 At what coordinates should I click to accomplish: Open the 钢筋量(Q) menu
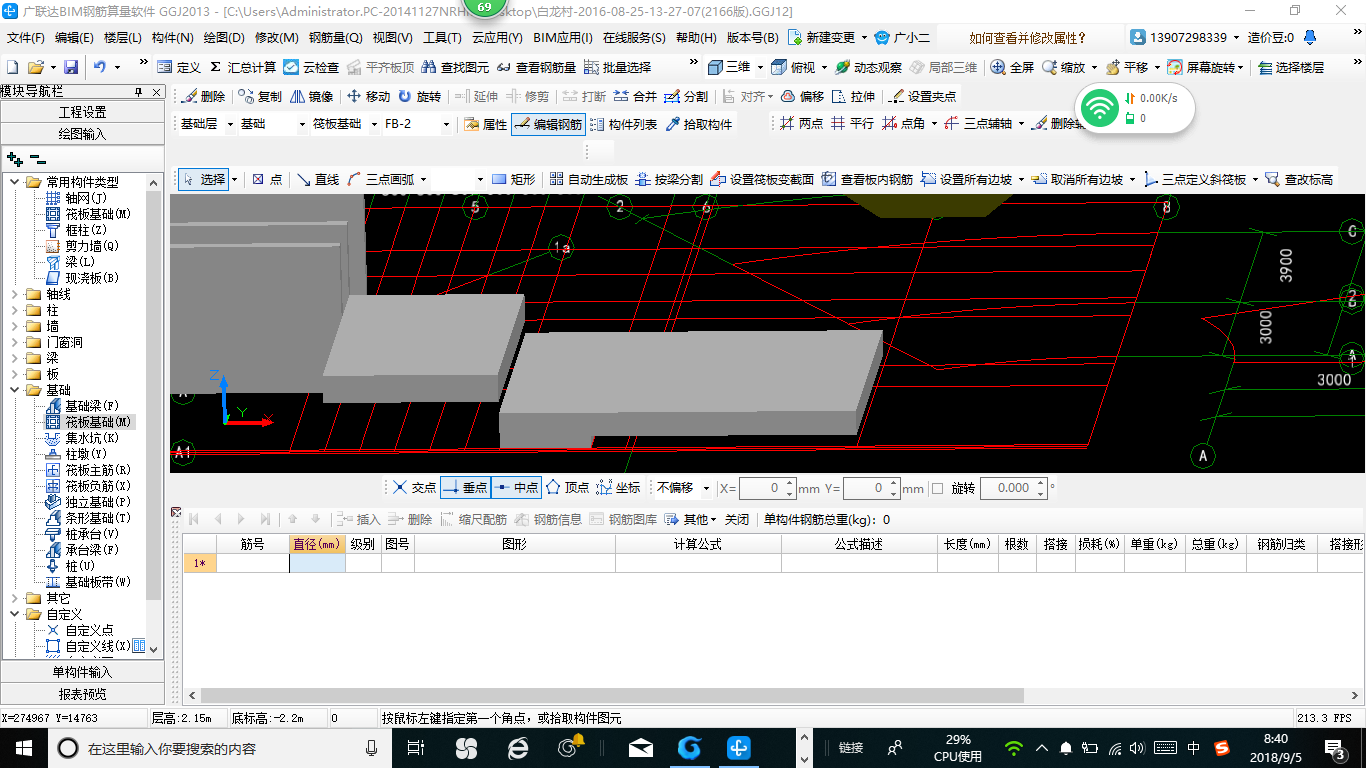point(336,38)
